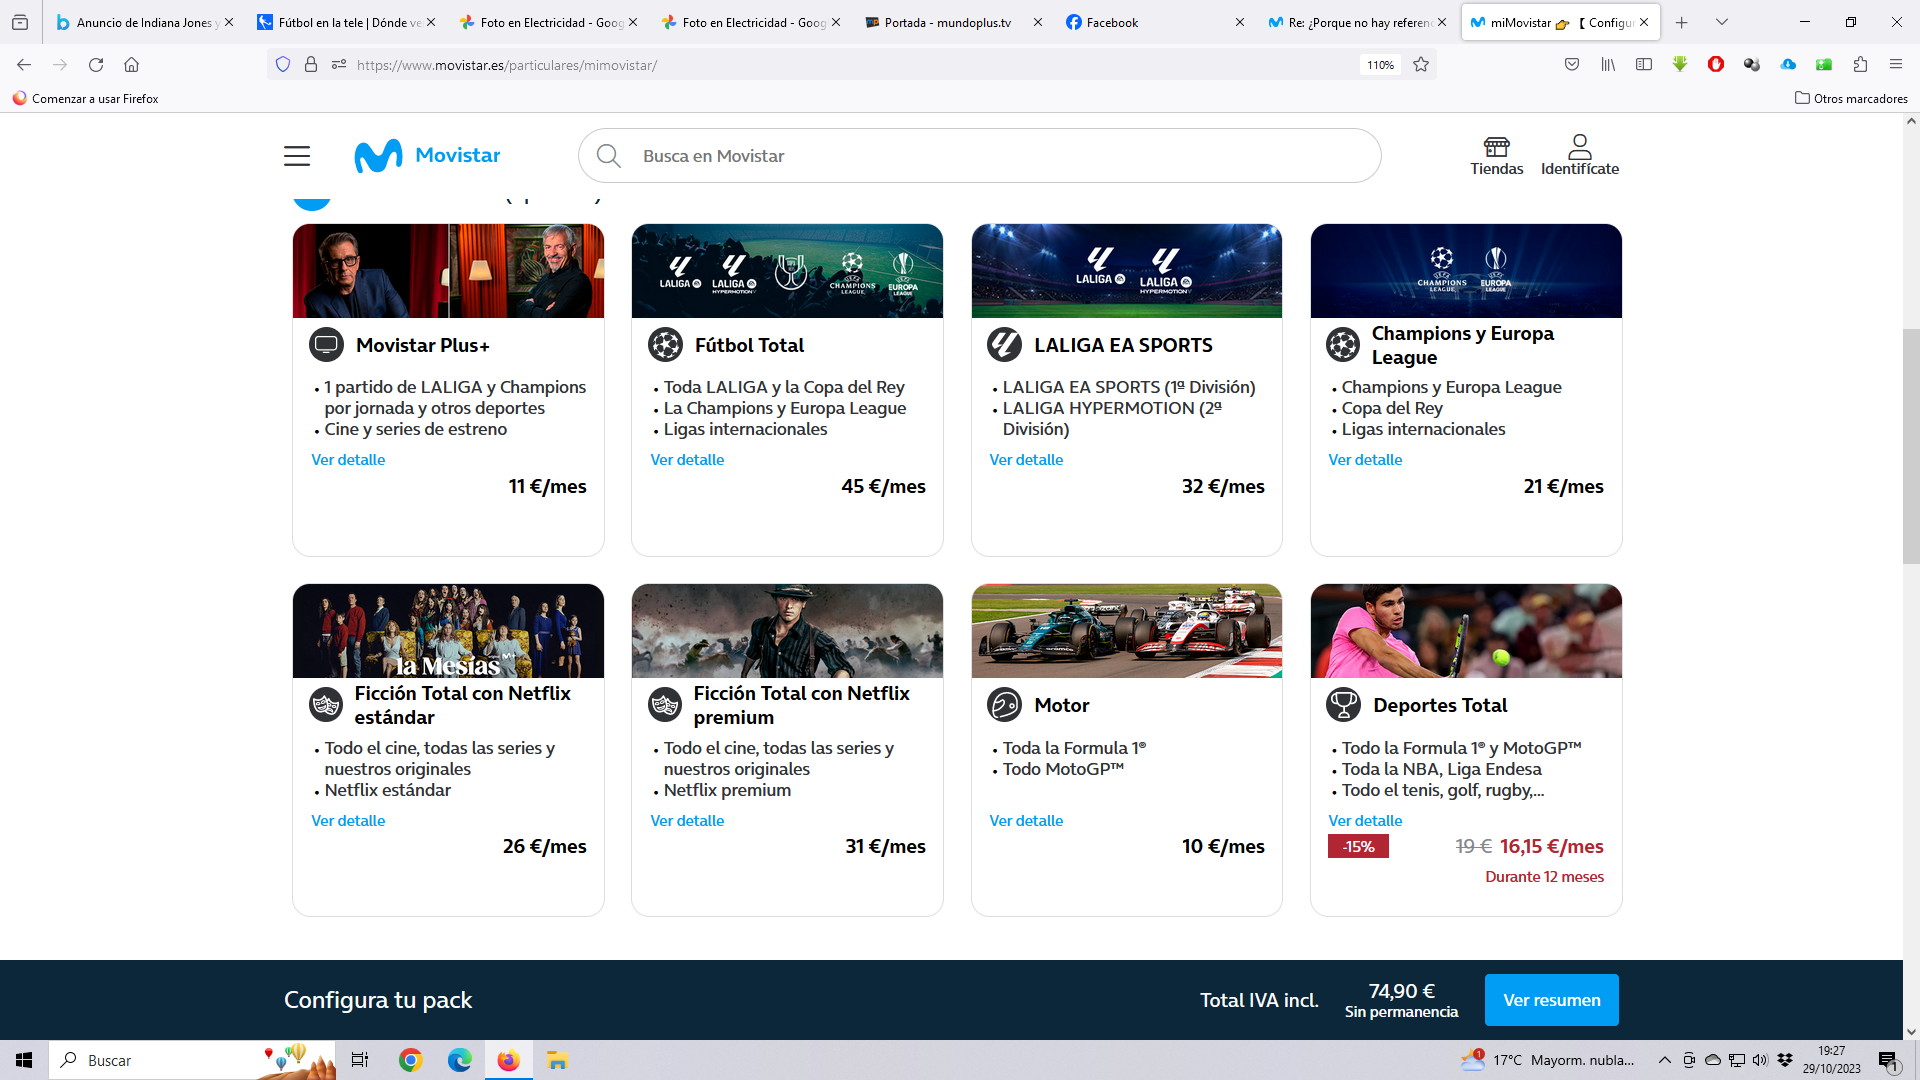Click the Ver resumen button
This screenshot has height=1080, width=1920.
pos(1551,1000)
